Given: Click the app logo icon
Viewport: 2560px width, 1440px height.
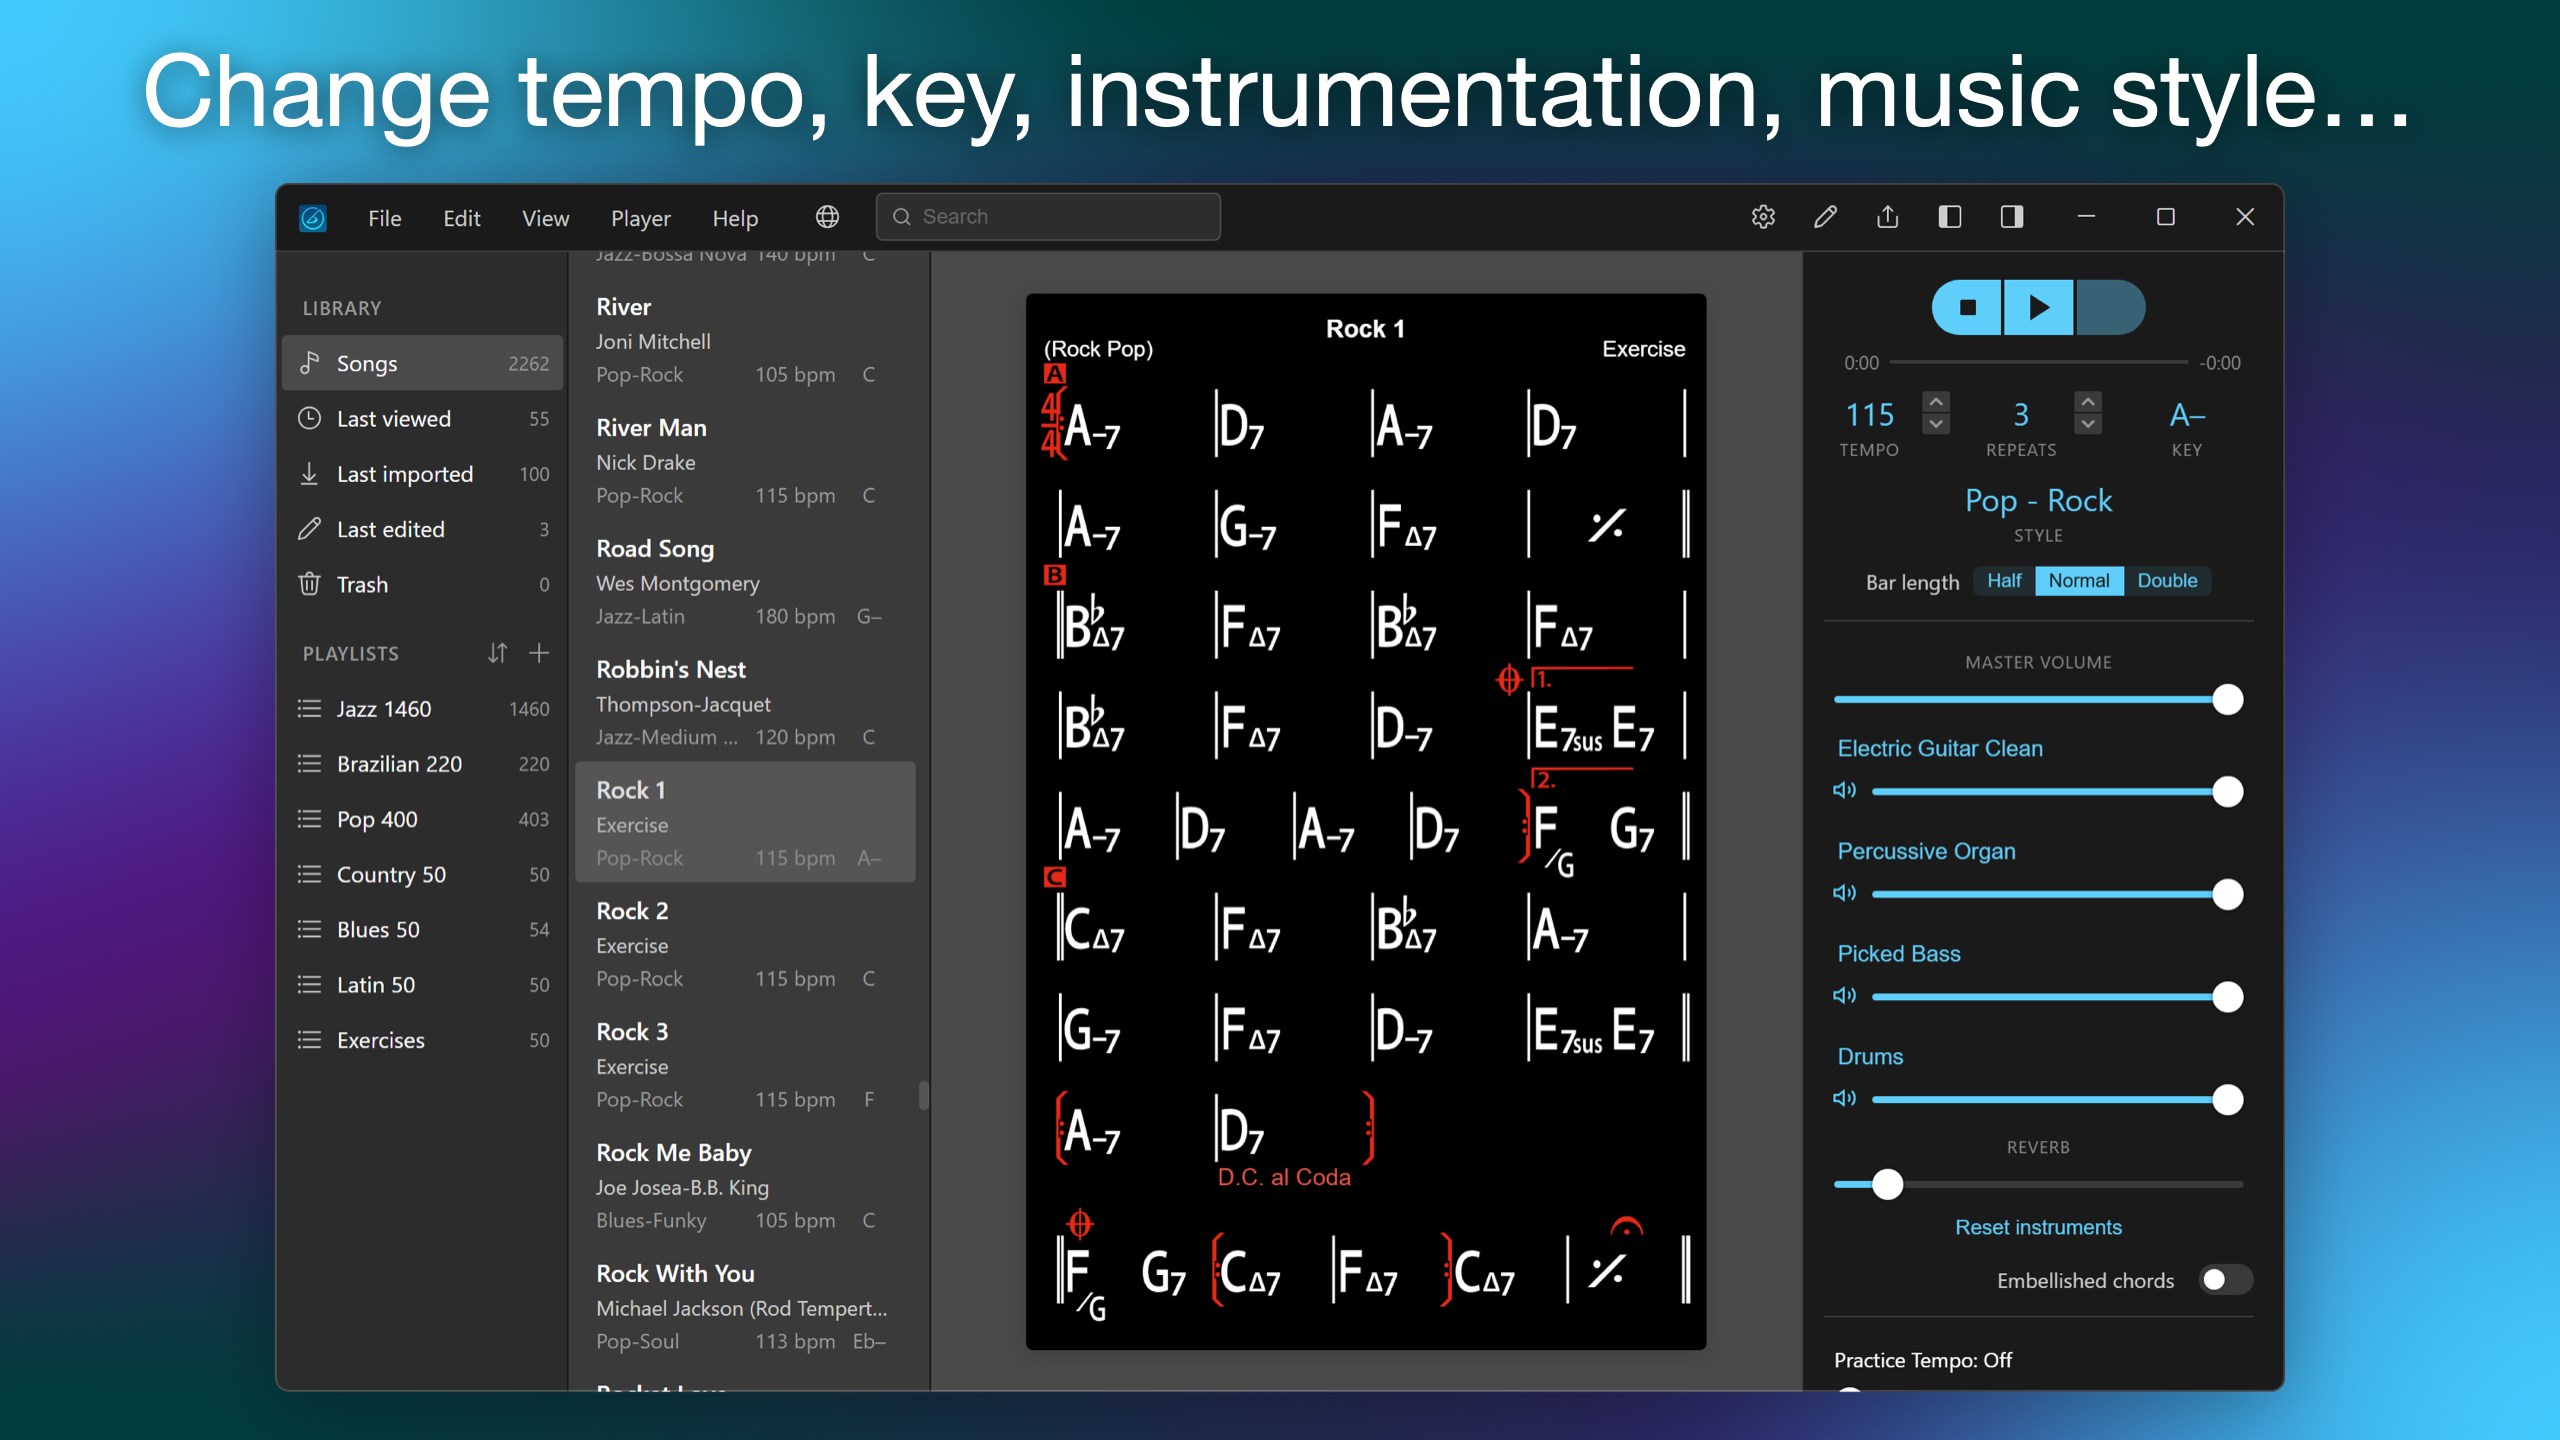Looking at the screenshot, I should click(x=313, y=218).
